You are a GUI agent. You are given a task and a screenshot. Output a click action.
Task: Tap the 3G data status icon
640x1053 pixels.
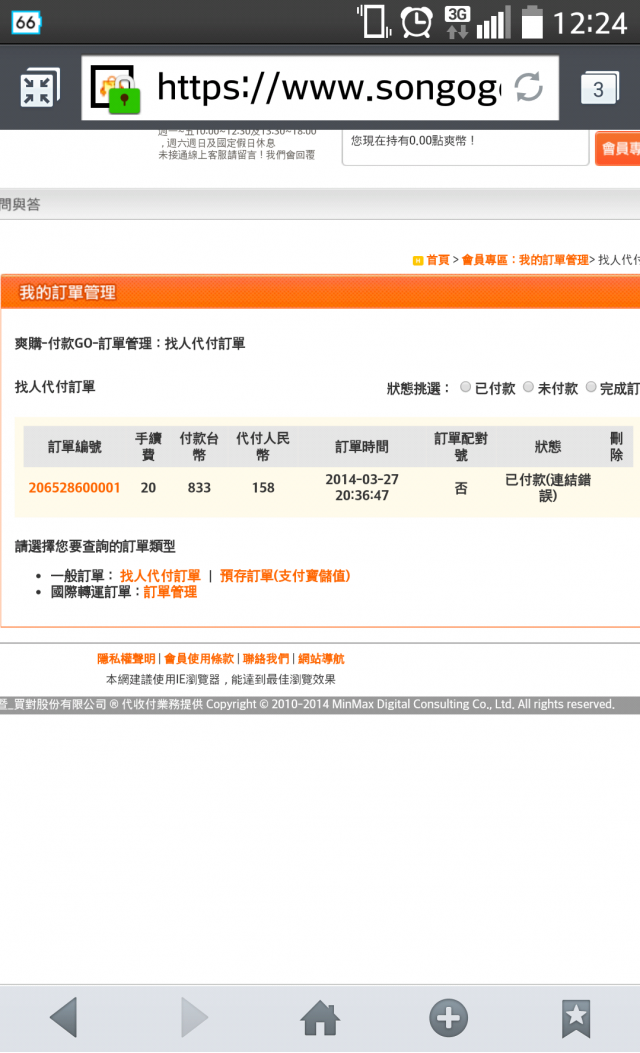click(457, 22)
